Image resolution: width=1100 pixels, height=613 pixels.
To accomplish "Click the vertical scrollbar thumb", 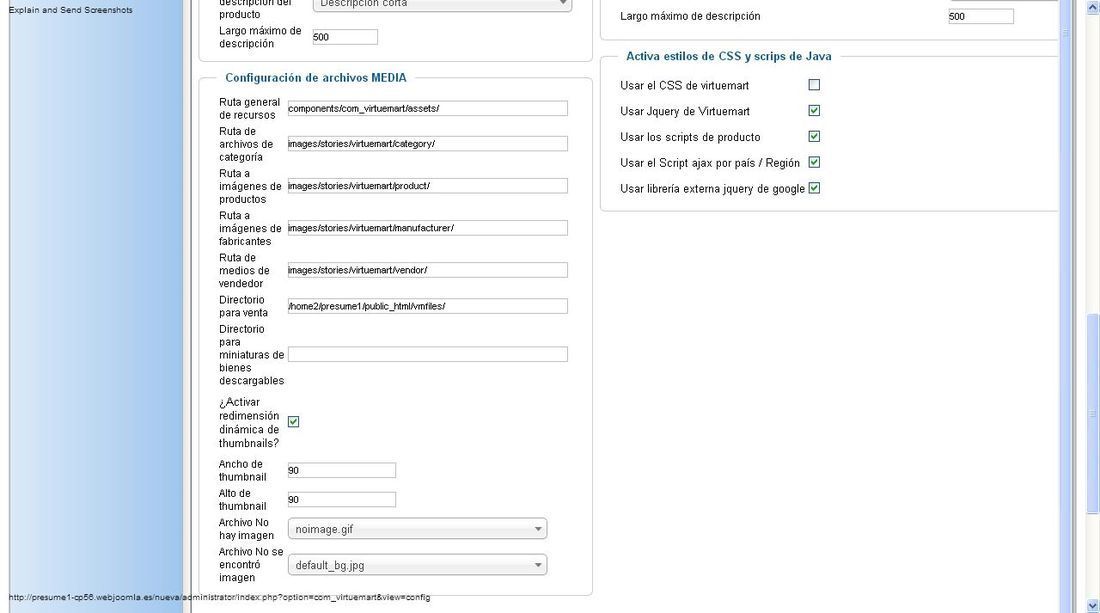I will 1093,414.
